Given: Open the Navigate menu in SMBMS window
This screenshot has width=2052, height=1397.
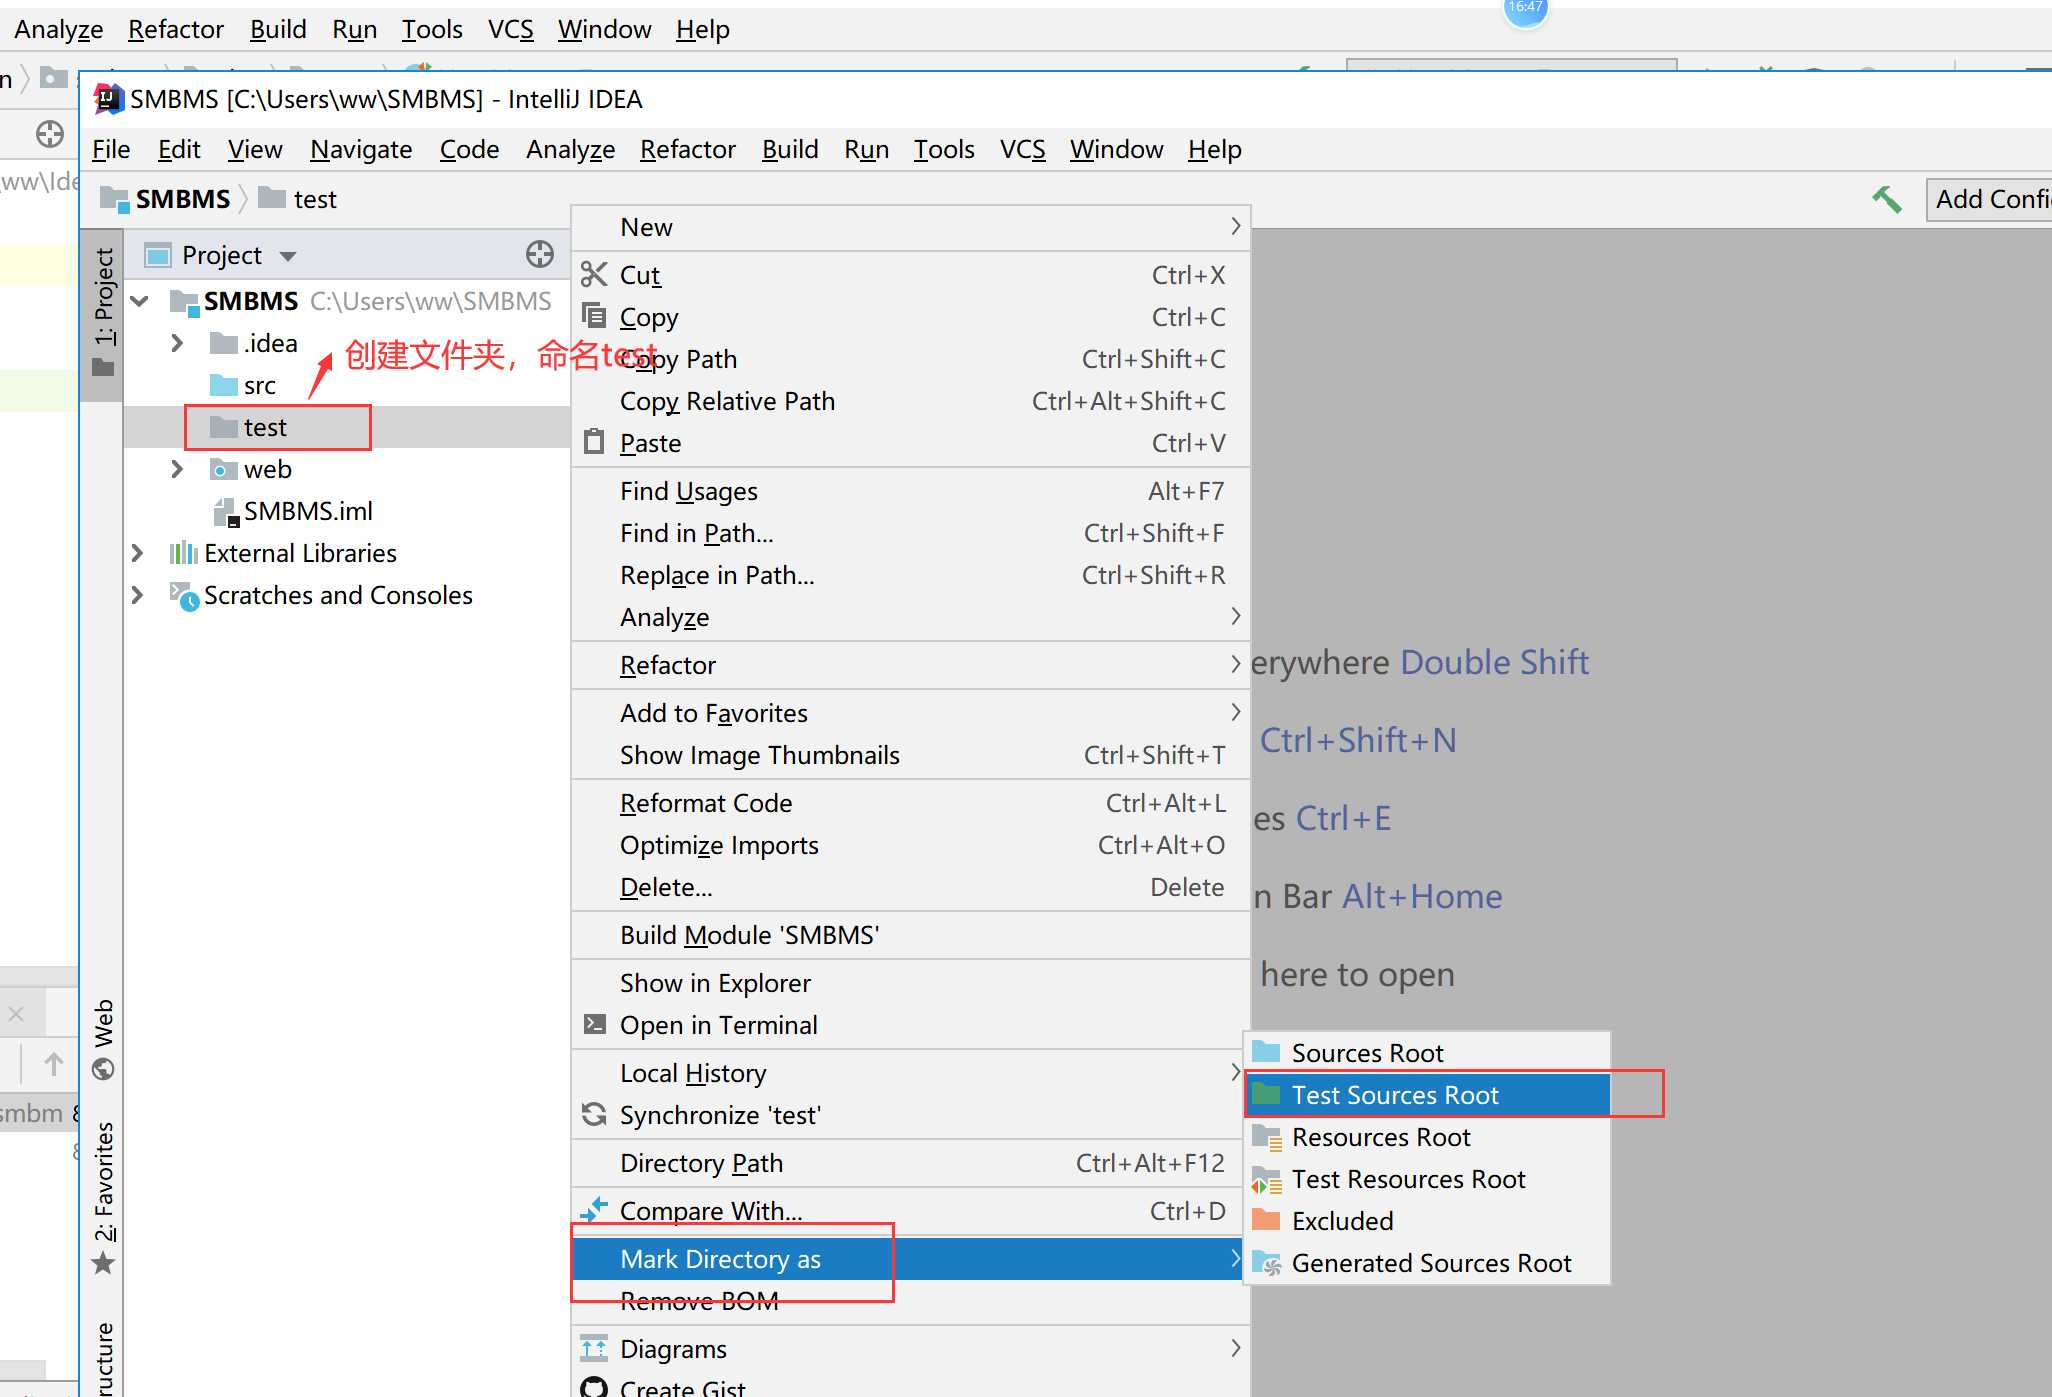Looking at the screenshot, I should (361, 149).
